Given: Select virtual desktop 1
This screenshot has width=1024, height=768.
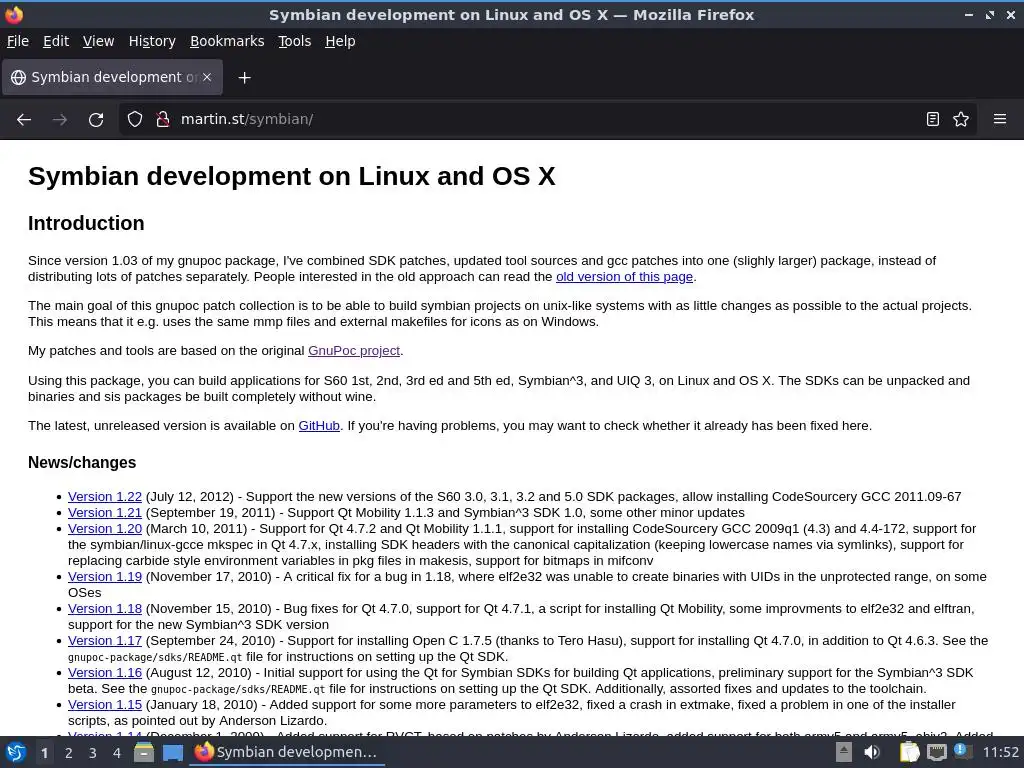Looking at the screenshot, I should [44, 753].
